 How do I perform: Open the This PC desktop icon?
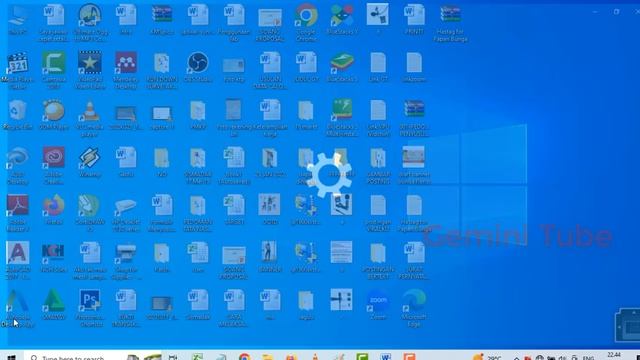pyautogui.click(x=18, y=20)
